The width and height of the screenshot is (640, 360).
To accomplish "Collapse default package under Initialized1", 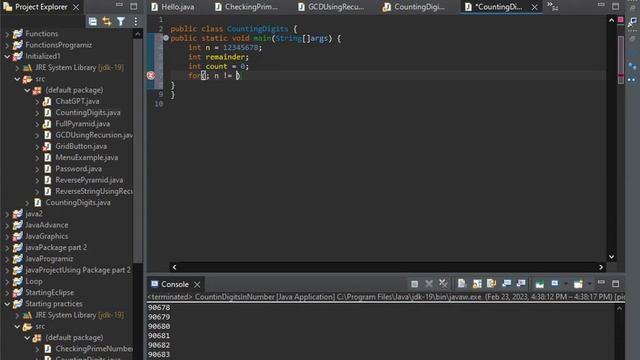I will click(x=27, y=90).
